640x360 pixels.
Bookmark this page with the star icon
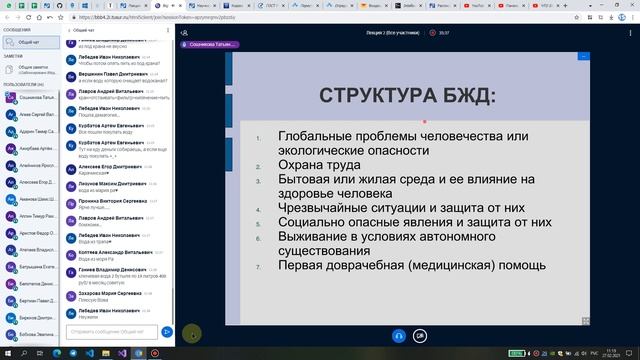tap(577, 18)
